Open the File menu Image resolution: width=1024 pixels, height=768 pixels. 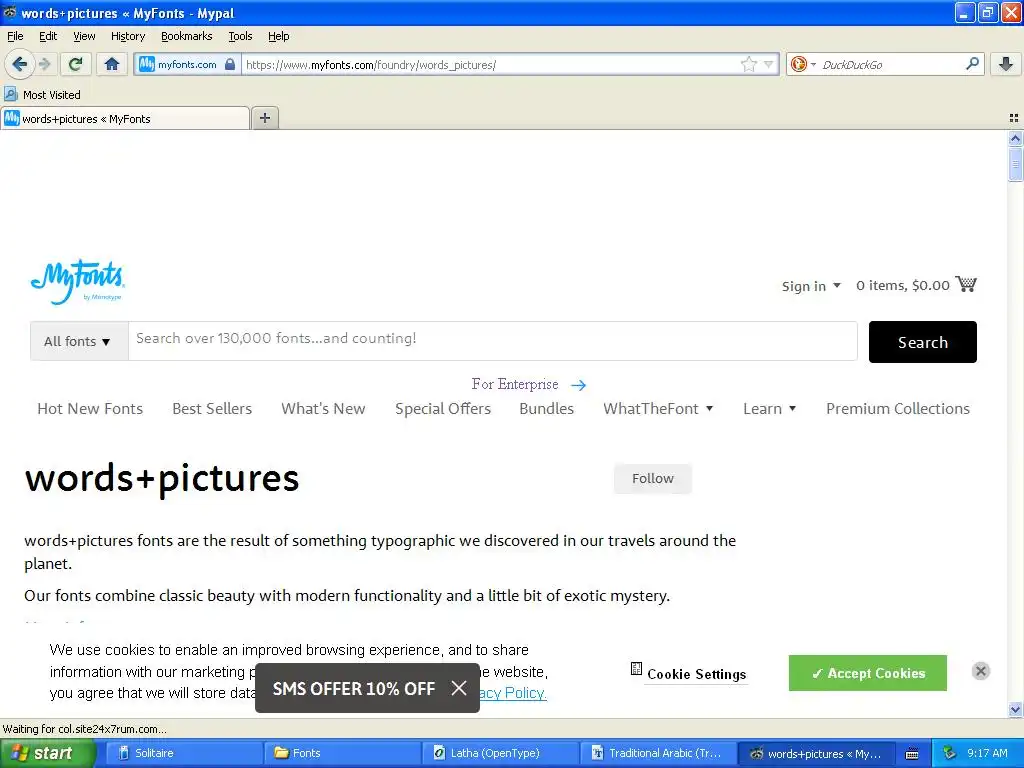[x=15, y=36]
